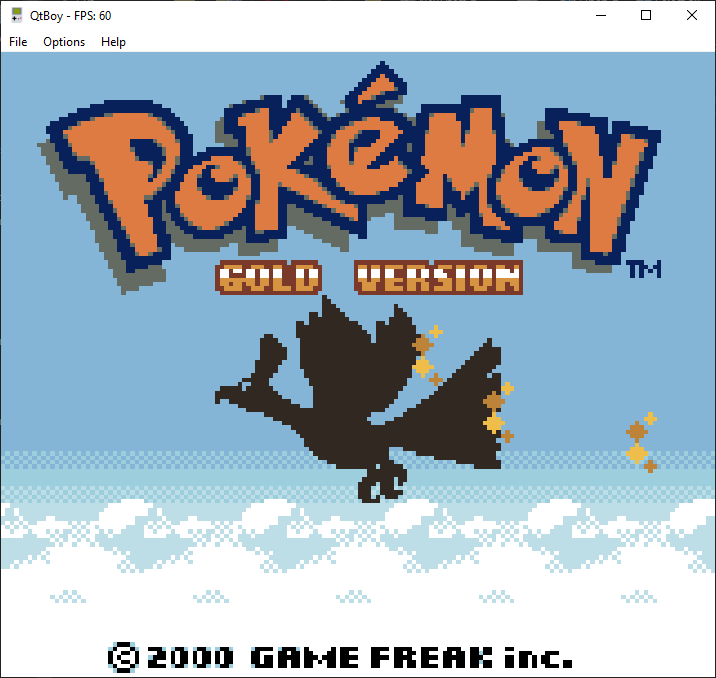The image size is (716, 678).
Task: Minimize the QtBoy window
Action: point(601,16)
